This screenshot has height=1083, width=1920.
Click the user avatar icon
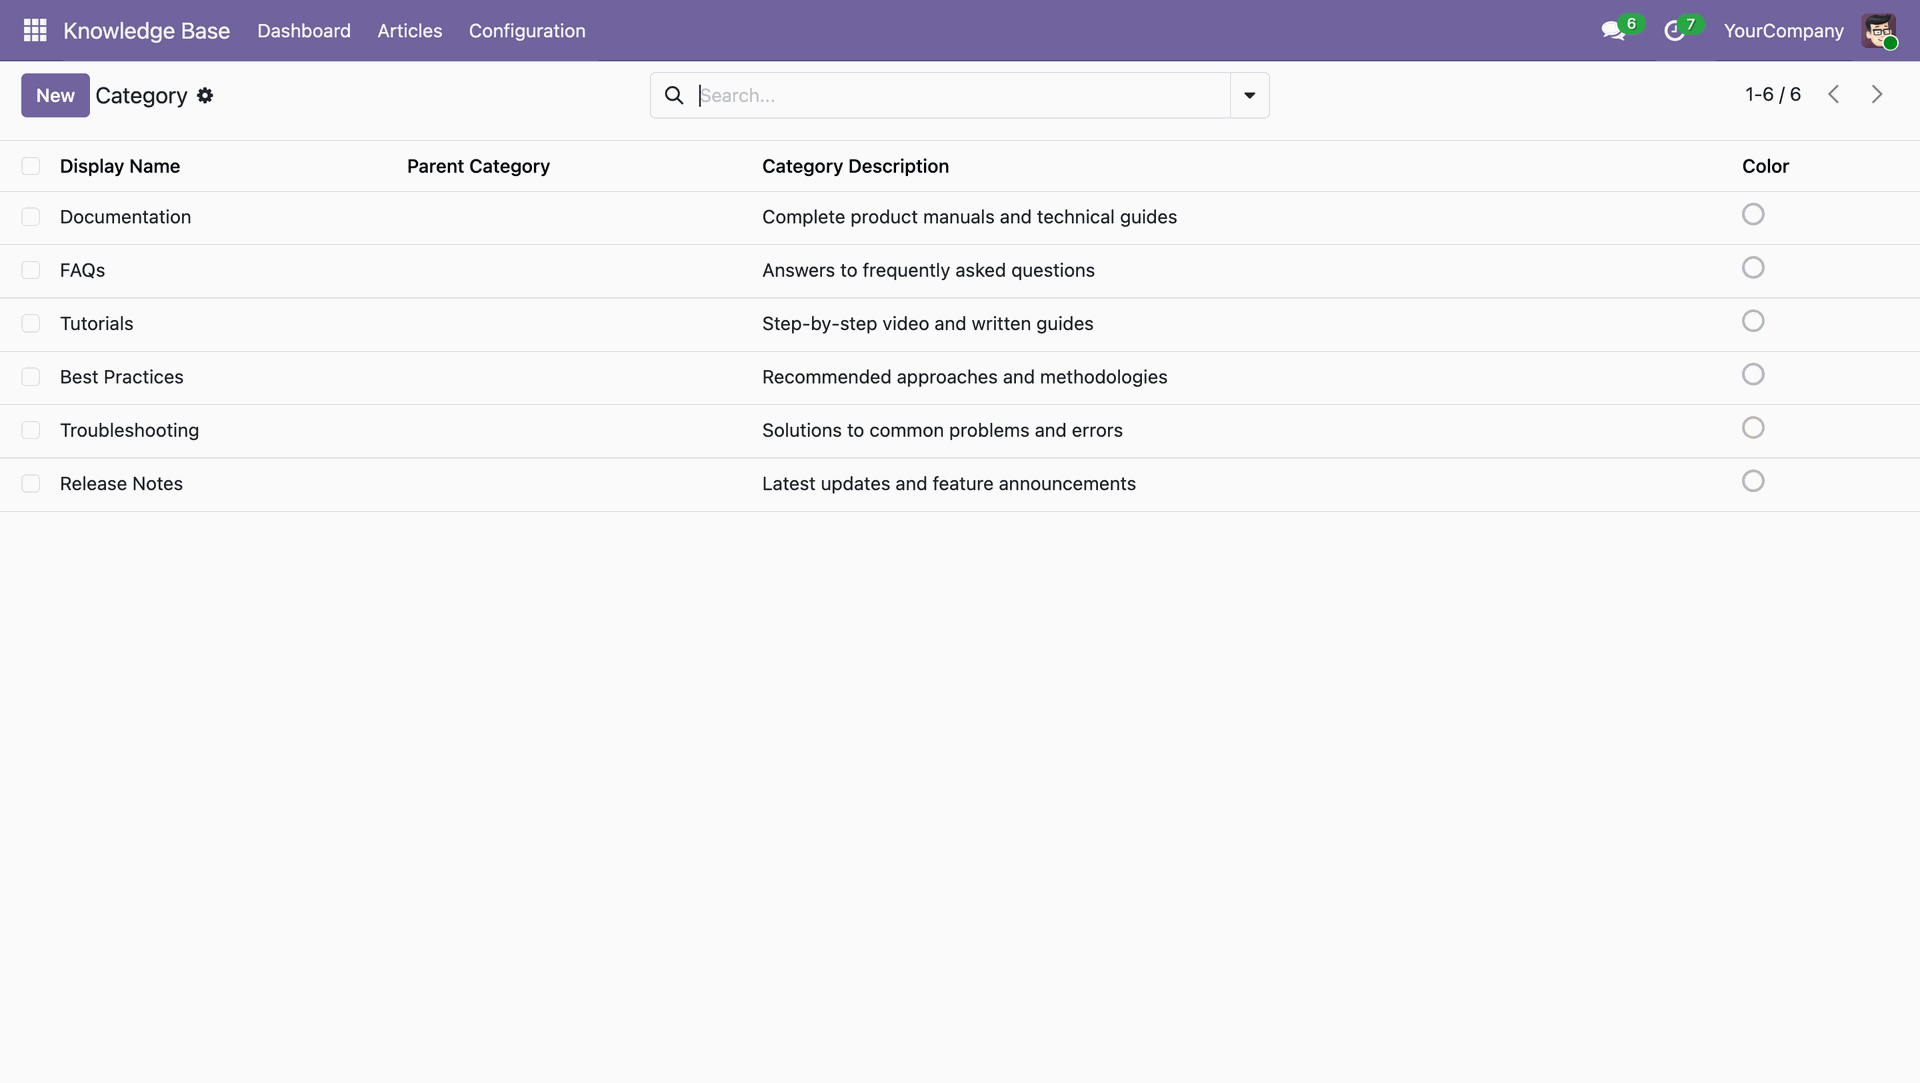point(1878,31)
